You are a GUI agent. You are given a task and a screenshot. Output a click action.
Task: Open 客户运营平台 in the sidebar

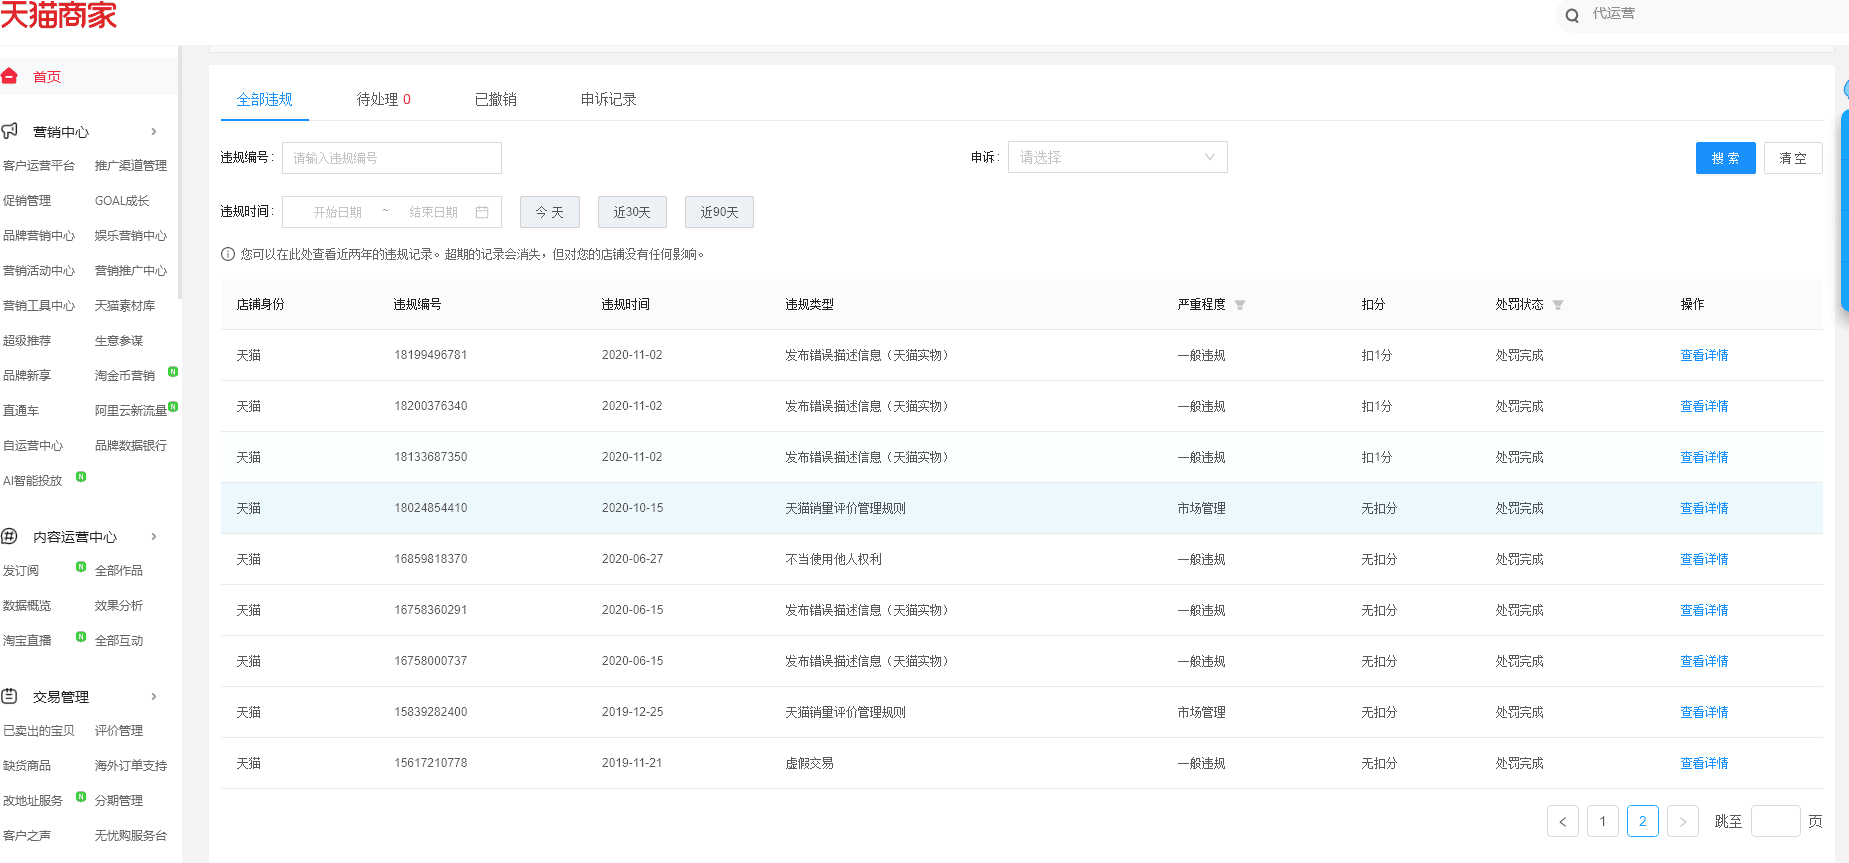[x=39, y=165]
